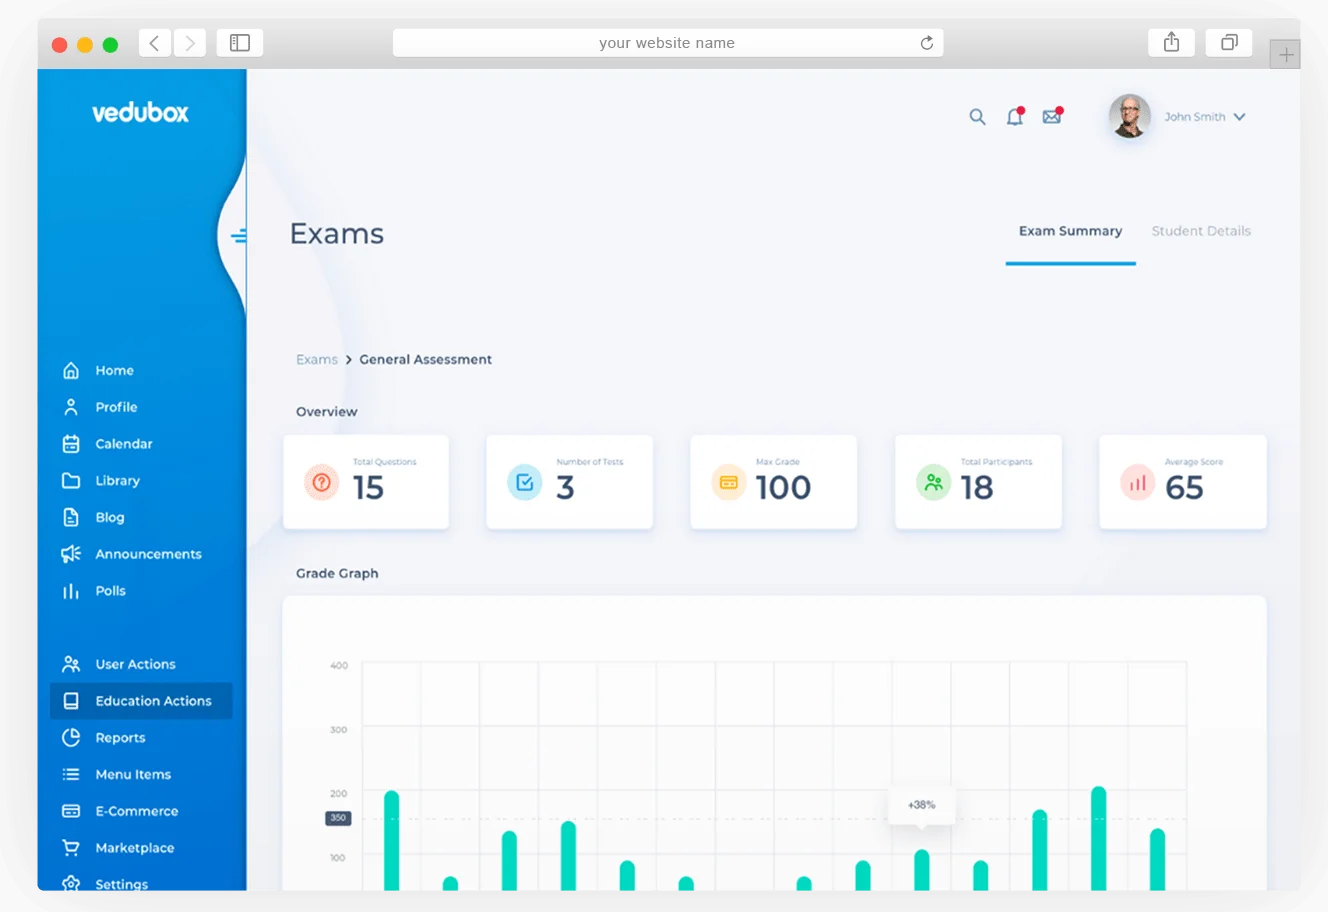This screenshot has width=1328, height=912.
Task: Toggle the blue sidebar collapse handle
Action: click(238, 236)
